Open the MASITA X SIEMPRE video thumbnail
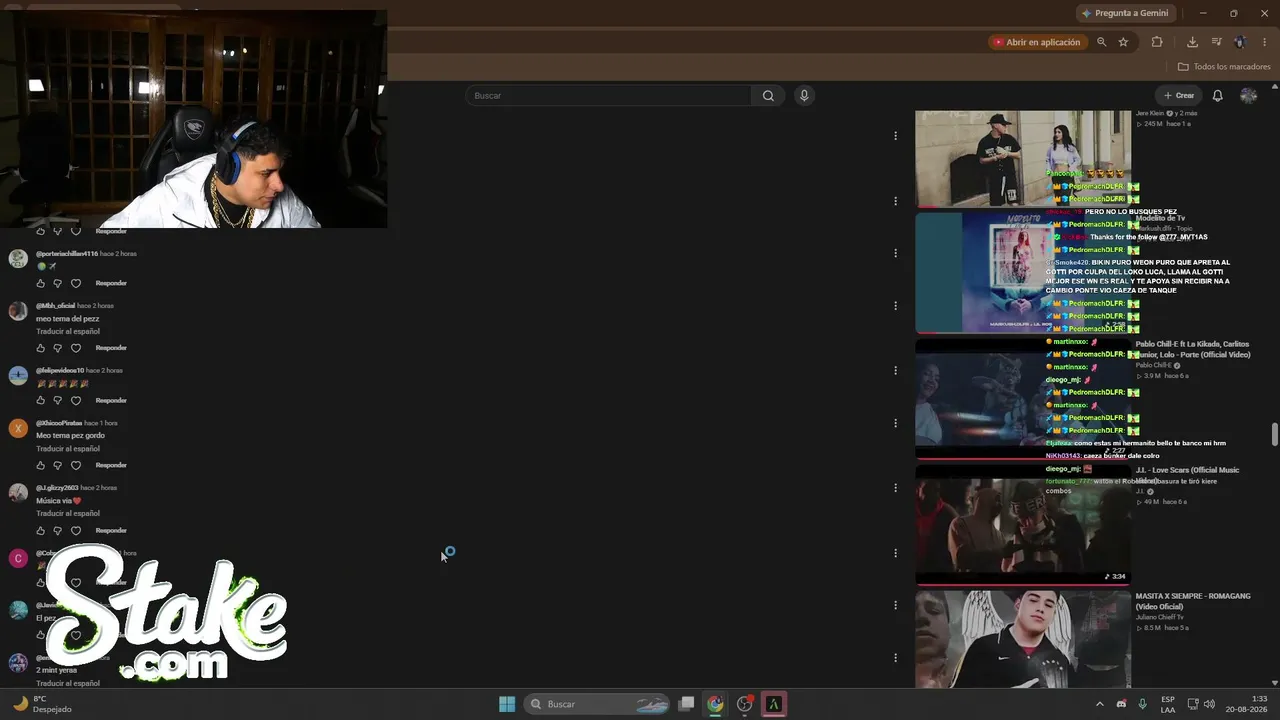This screenshot has height=720, width=1280. pos(1023,639)
